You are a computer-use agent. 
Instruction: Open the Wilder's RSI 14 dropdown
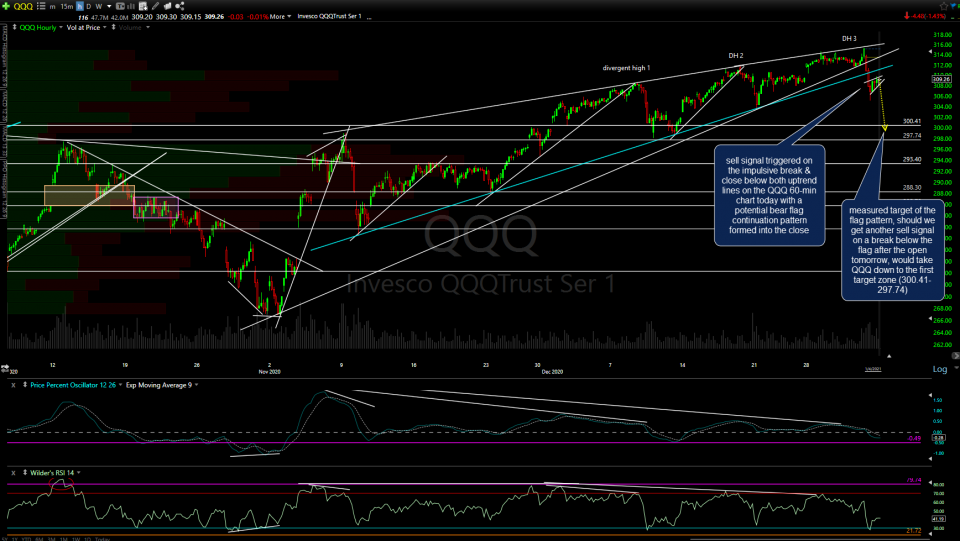pyautogui.click(x=78, y=472)
